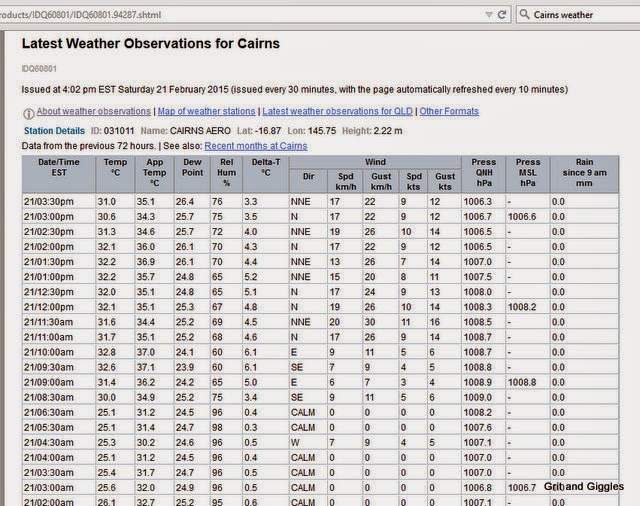Open 'Map of weather stations' link

tap(207, 111)
